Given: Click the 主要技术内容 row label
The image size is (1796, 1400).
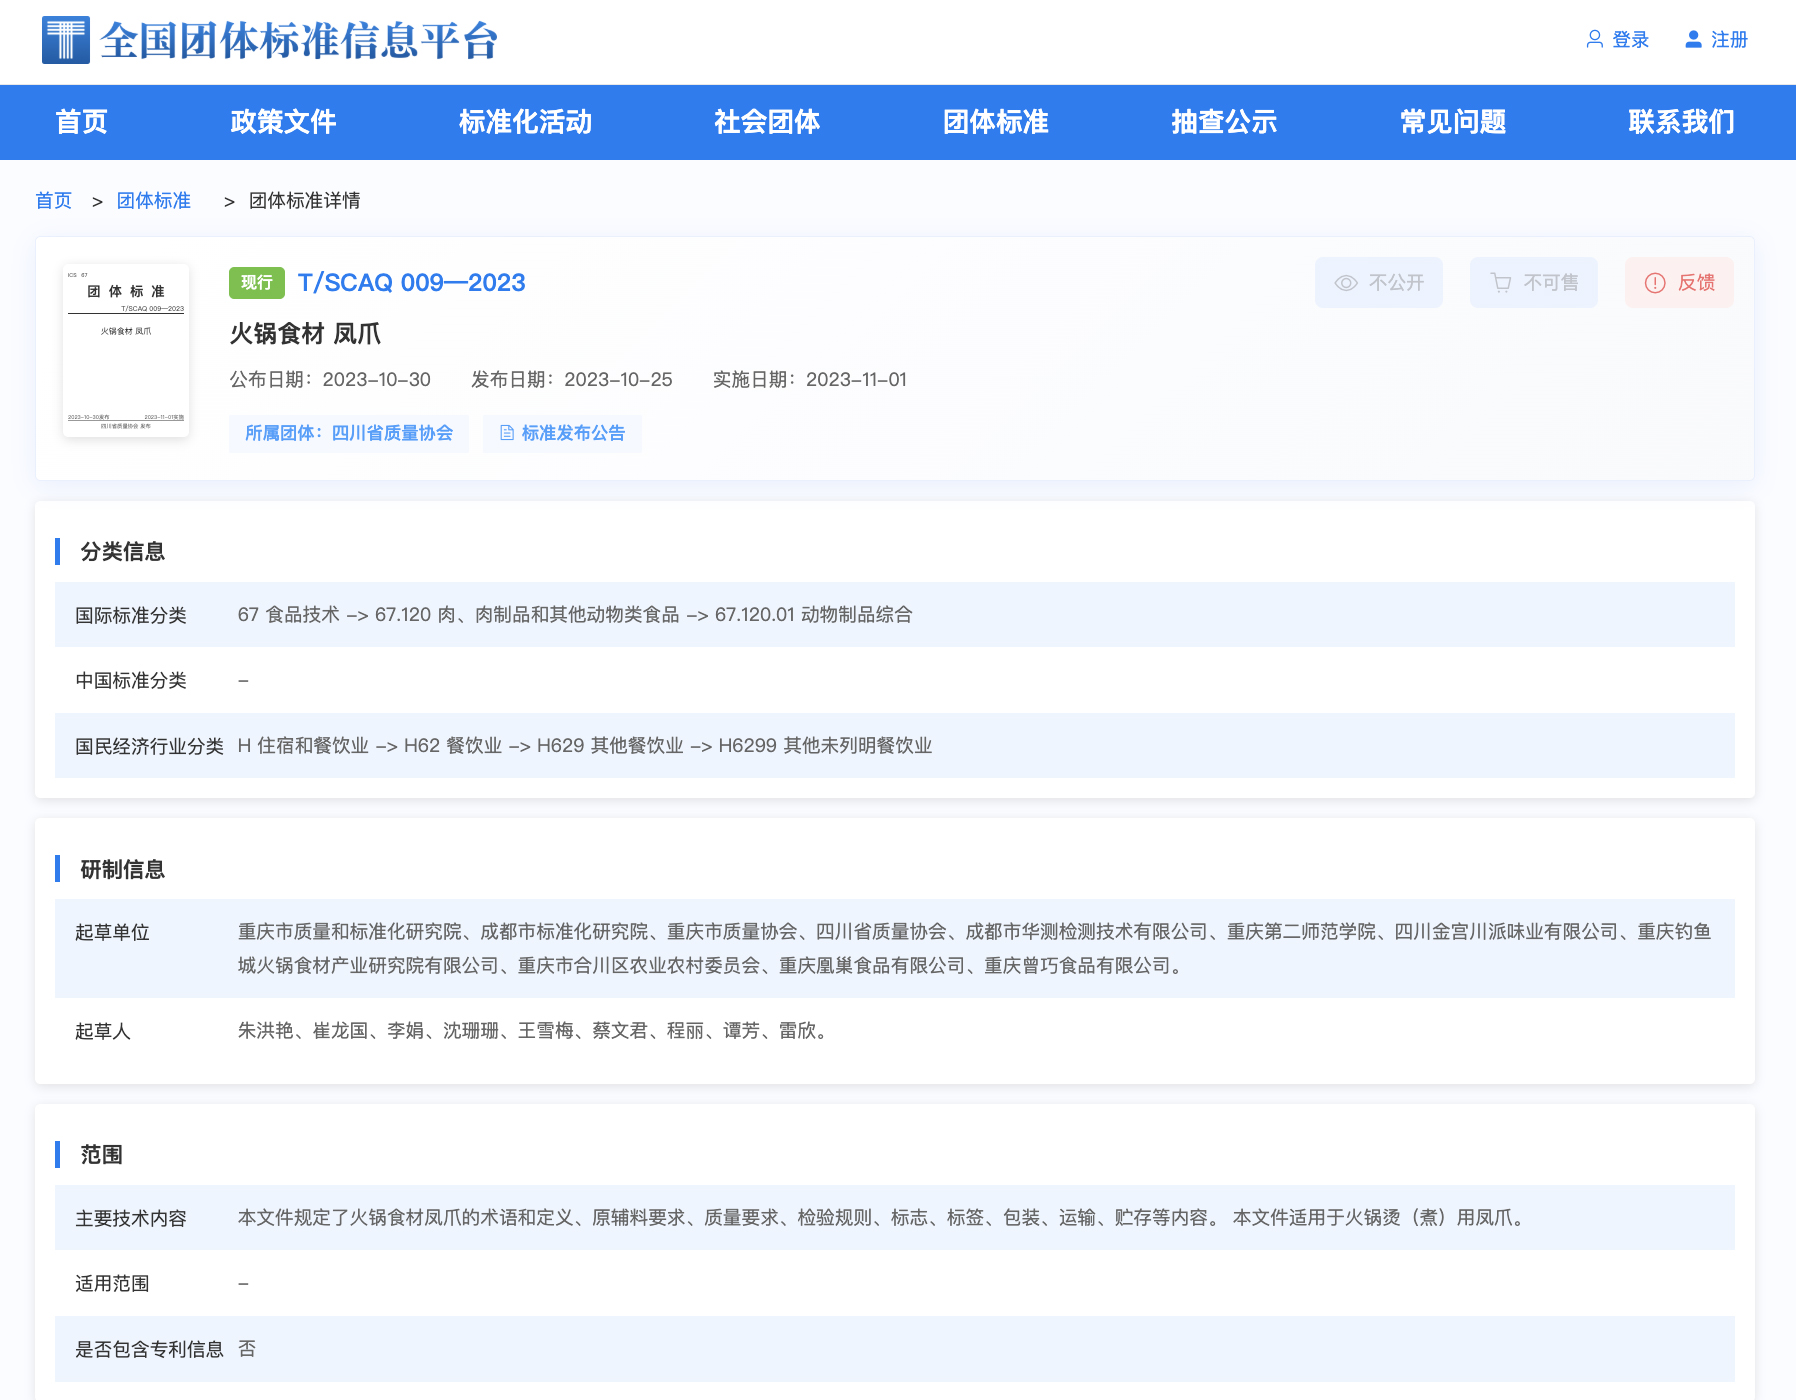Looking at the screenshot, I should 131,1218.
